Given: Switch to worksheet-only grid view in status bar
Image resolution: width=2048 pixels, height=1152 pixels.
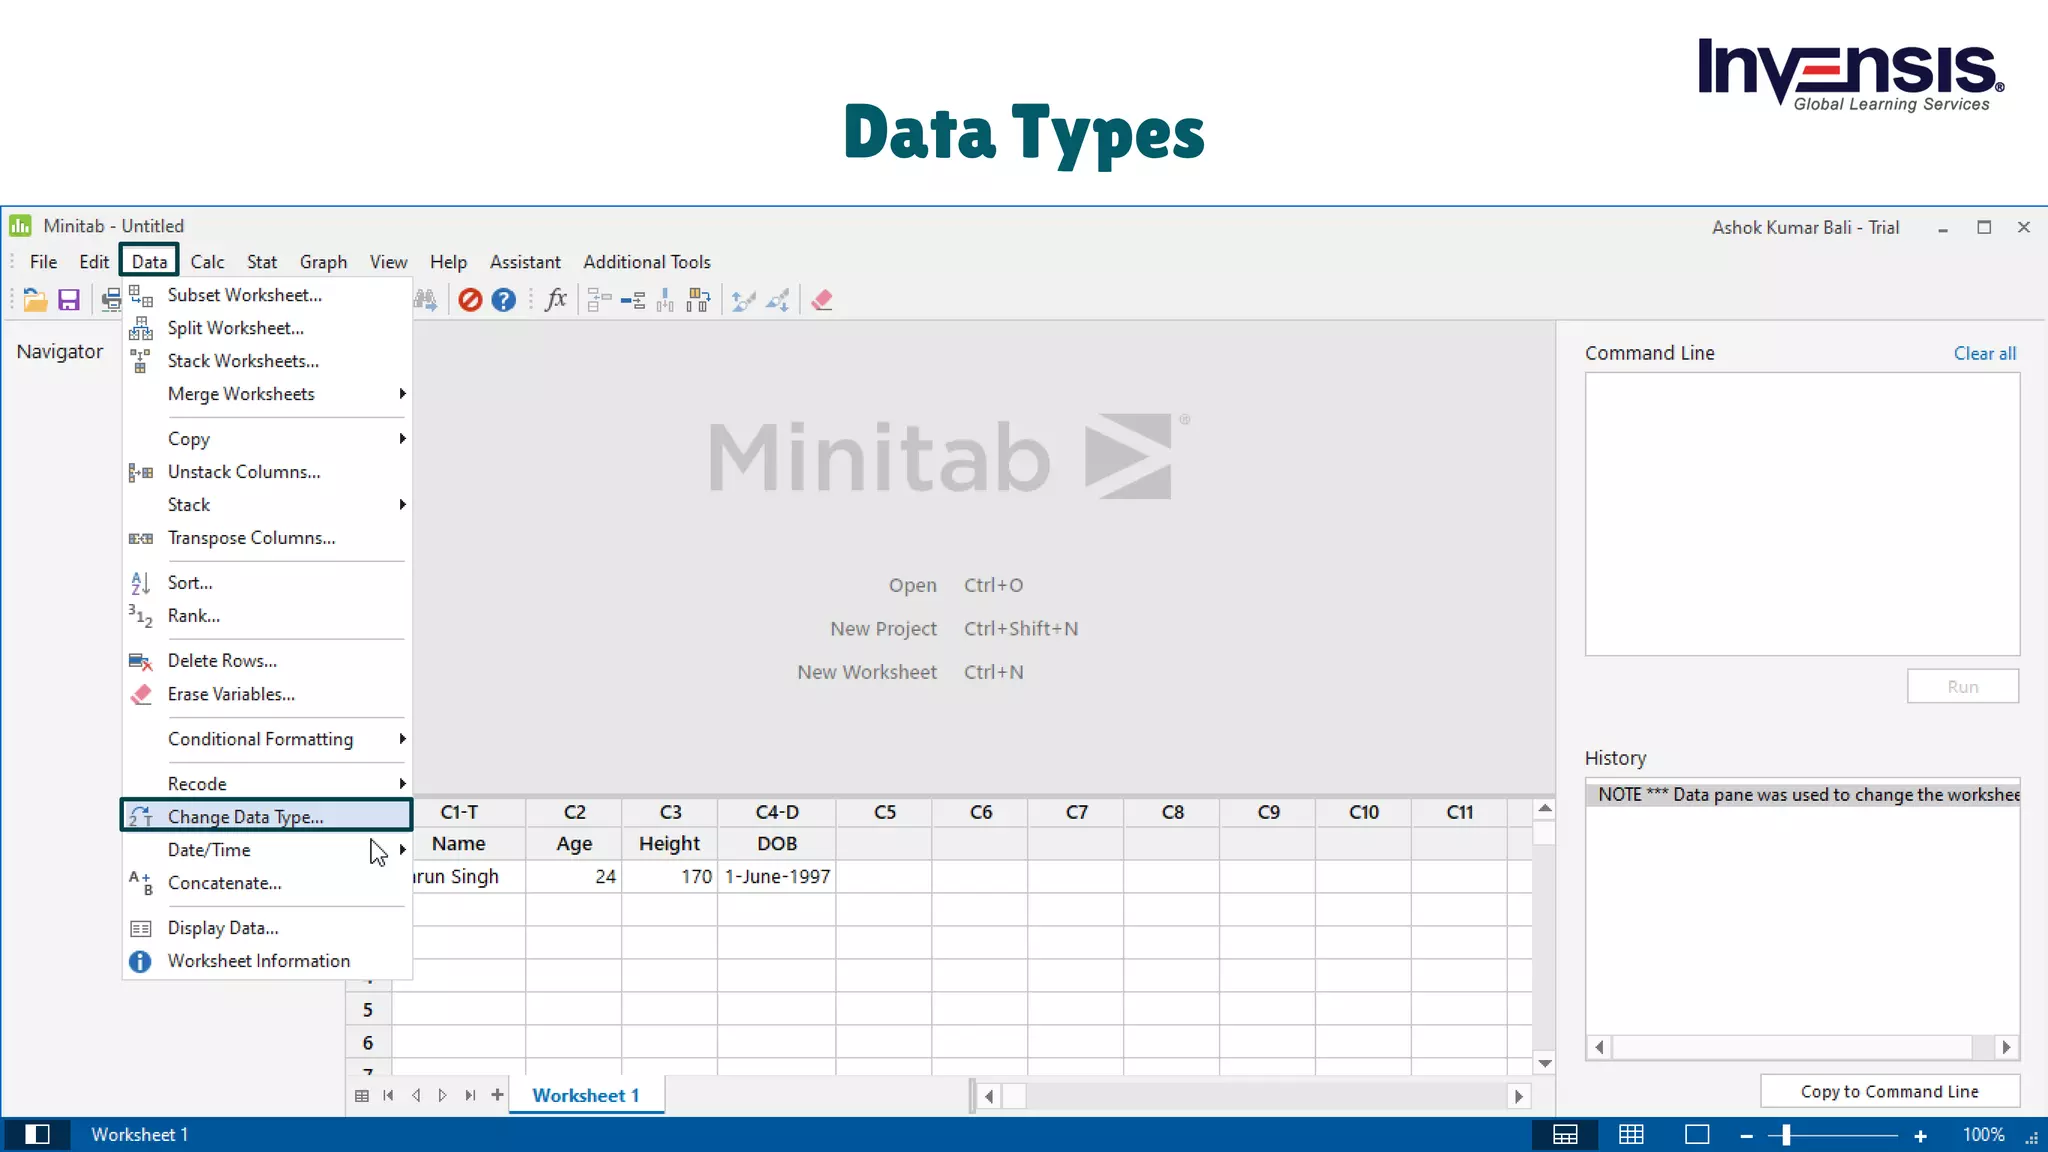Looking at the screenshot, I should click(1631, 1134).
